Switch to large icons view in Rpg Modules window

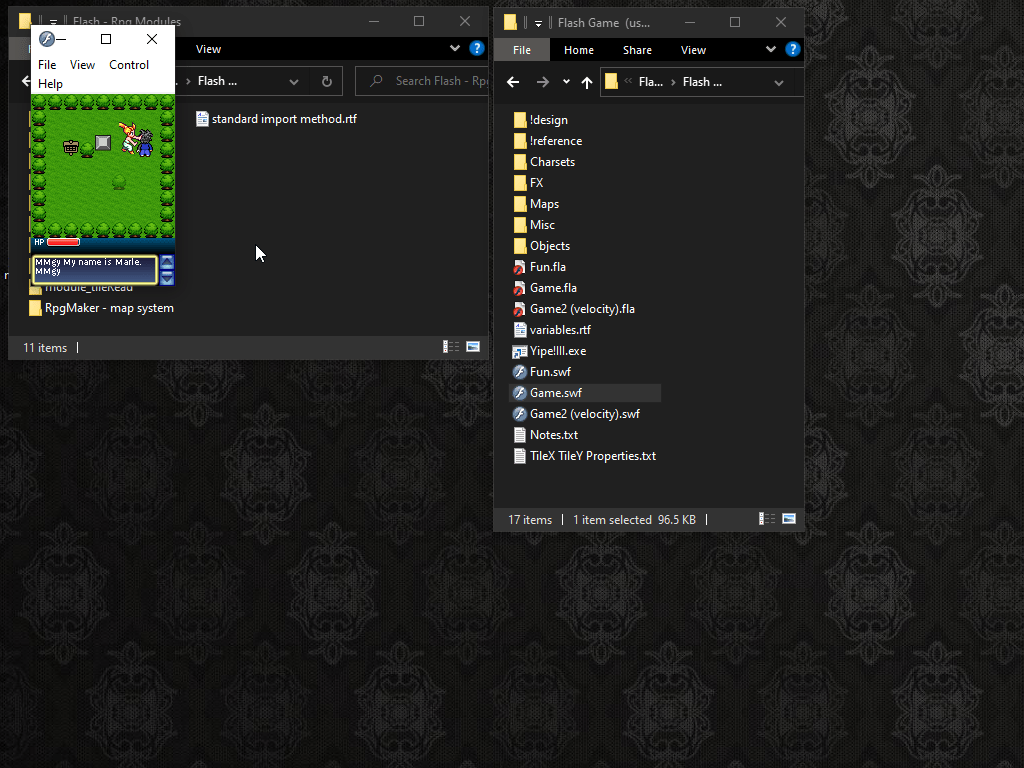[473, 347]
